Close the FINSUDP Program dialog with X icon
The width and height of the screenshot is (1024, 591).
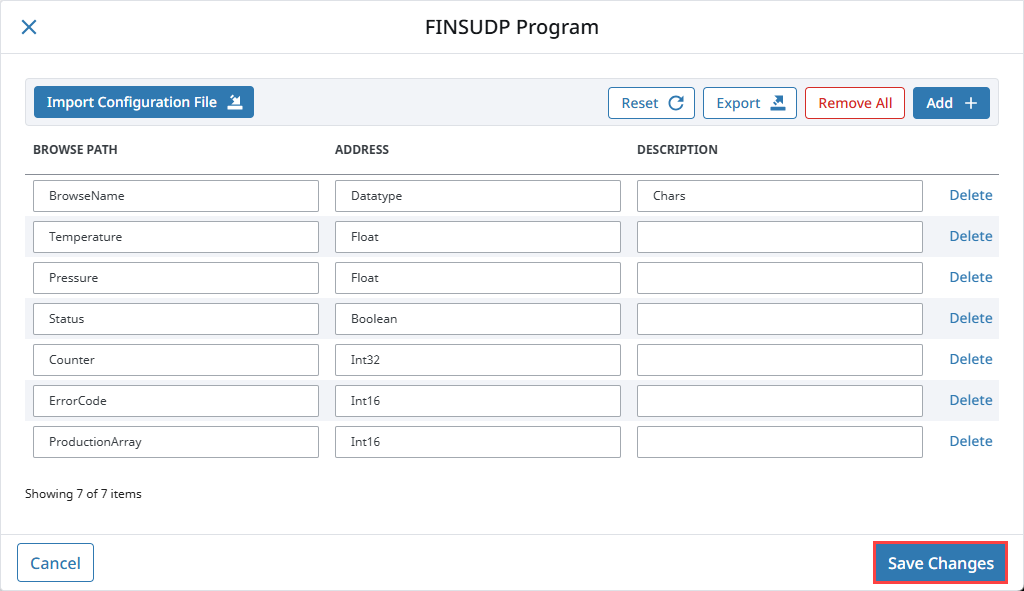coord(29,27)
